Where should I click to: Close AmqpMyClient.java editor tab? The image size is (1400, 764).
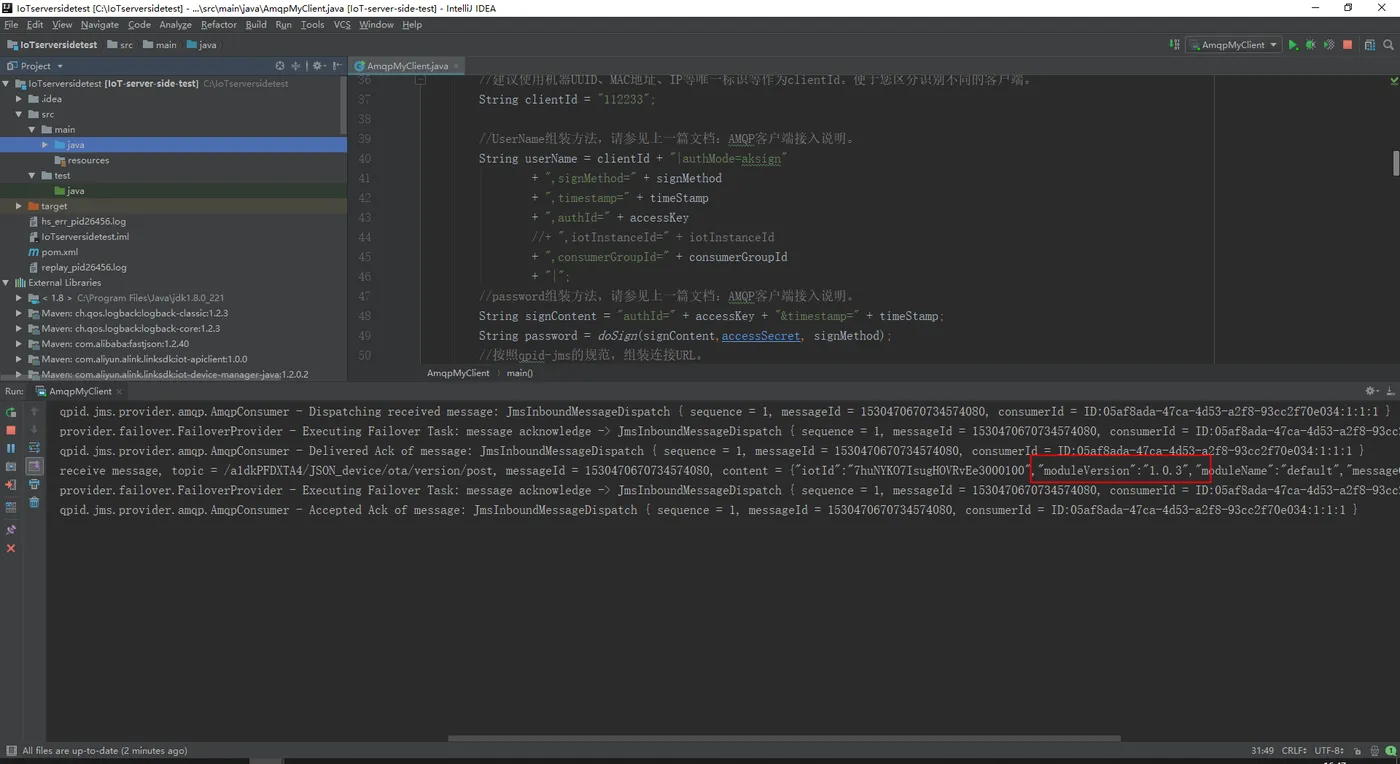pos(457,66)
